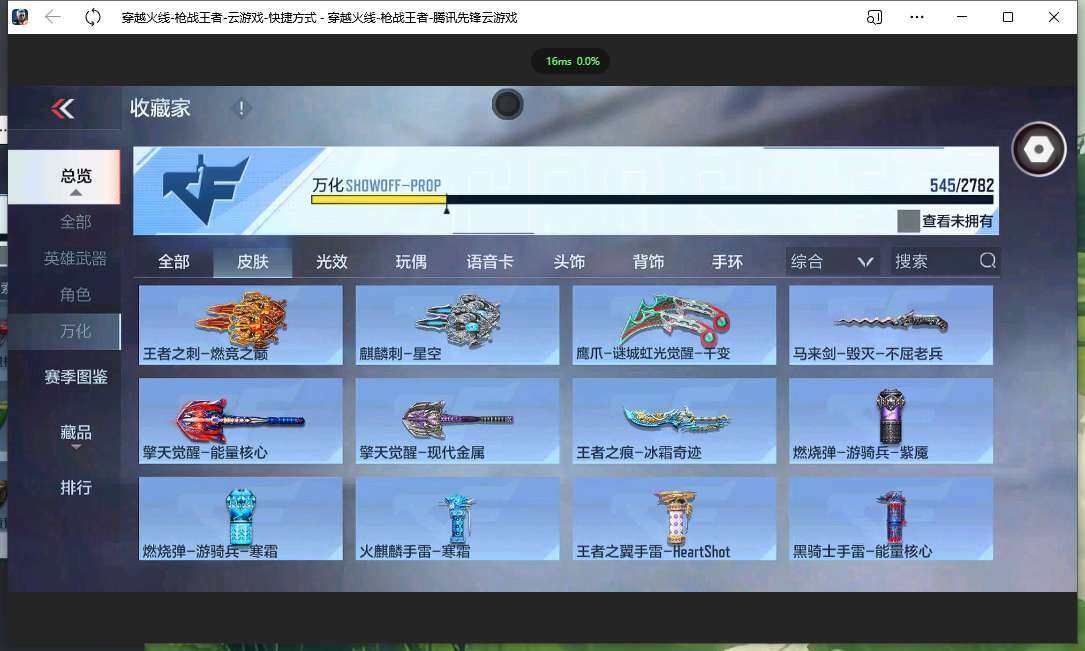Viewport: 1085px width, 651px height.
Task: Select 角色 in the sidebar
Action: pos(75,295)
